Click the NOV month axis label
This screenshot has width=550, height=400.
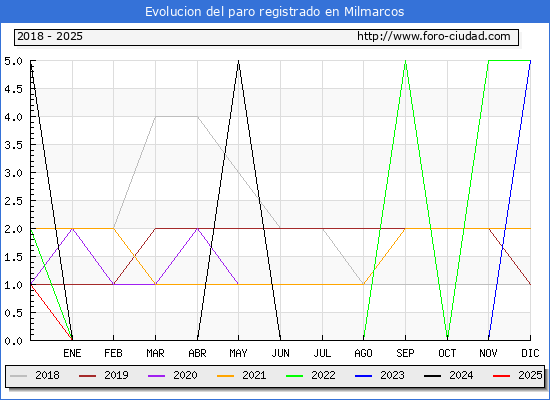[488, 353]
